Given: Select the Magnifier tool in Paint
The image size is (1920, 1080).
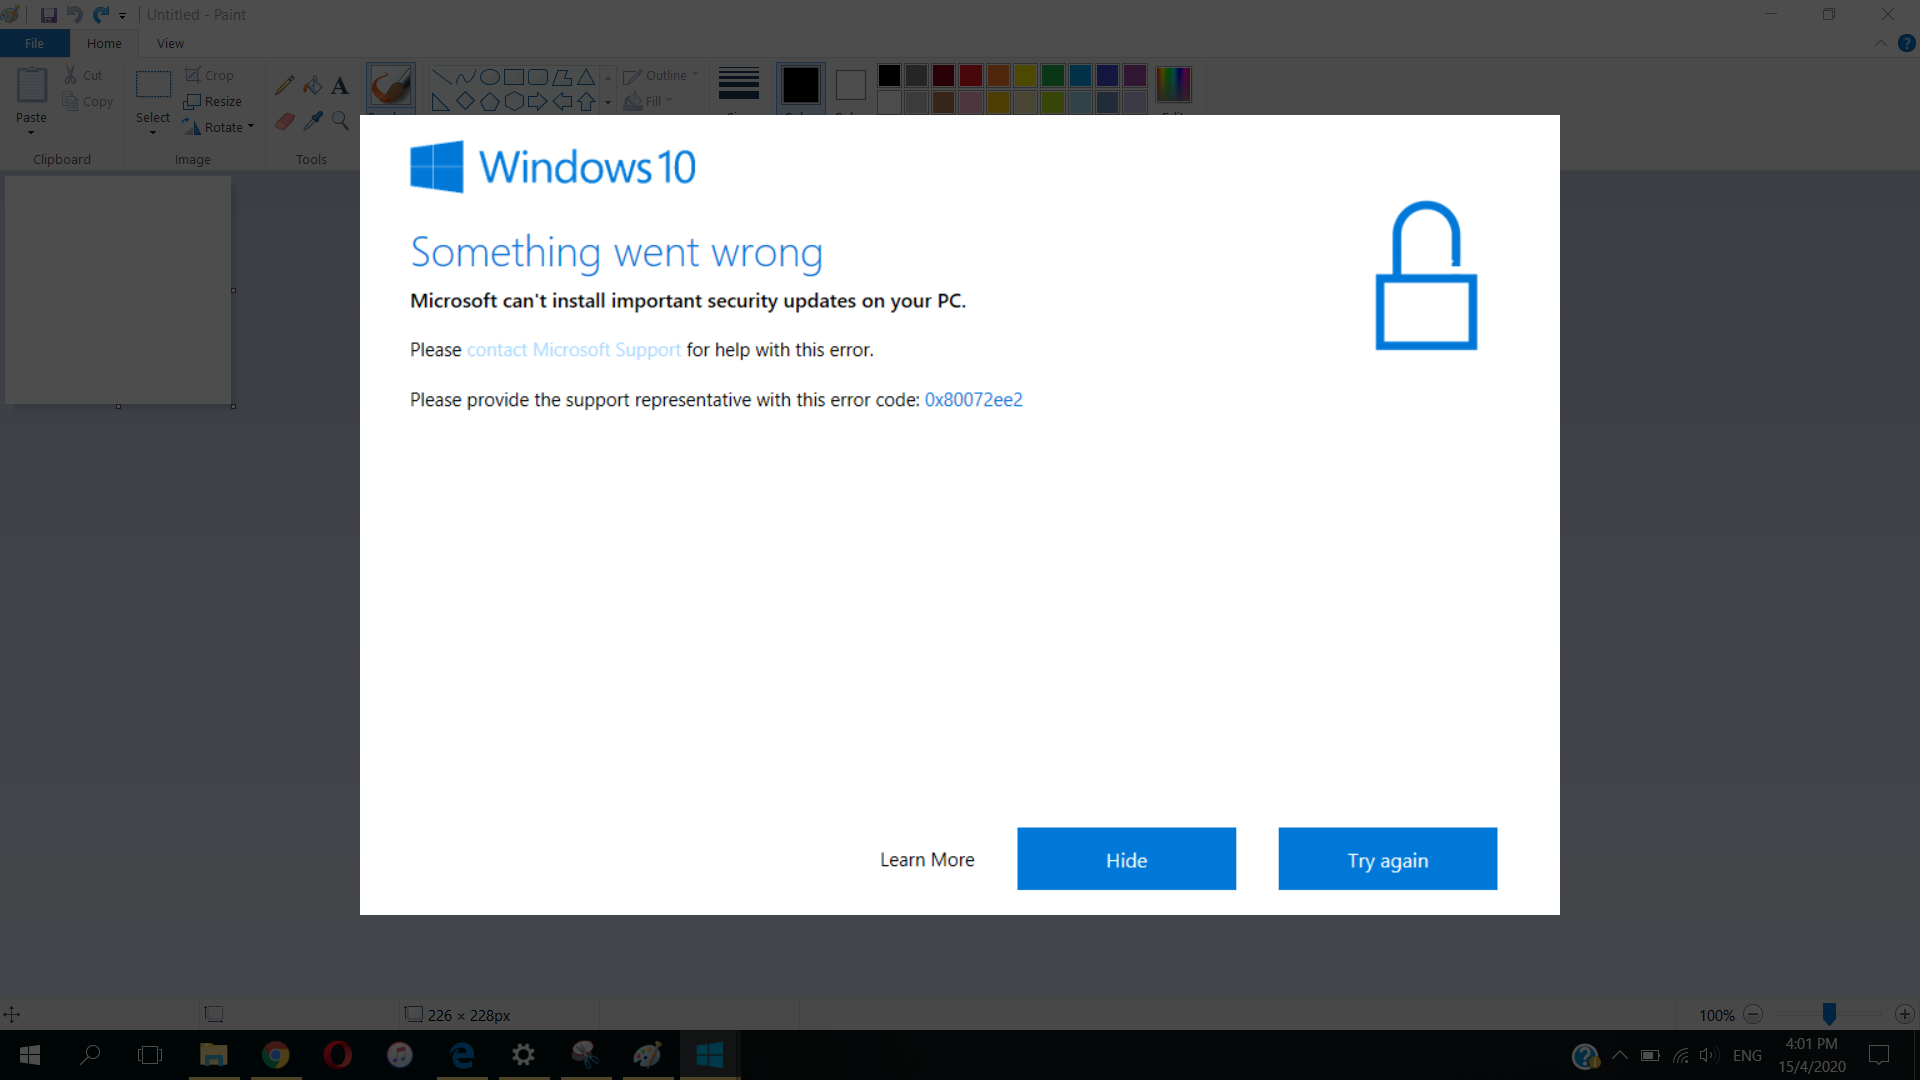Looking at the screenshot, I should pos(340,121).
